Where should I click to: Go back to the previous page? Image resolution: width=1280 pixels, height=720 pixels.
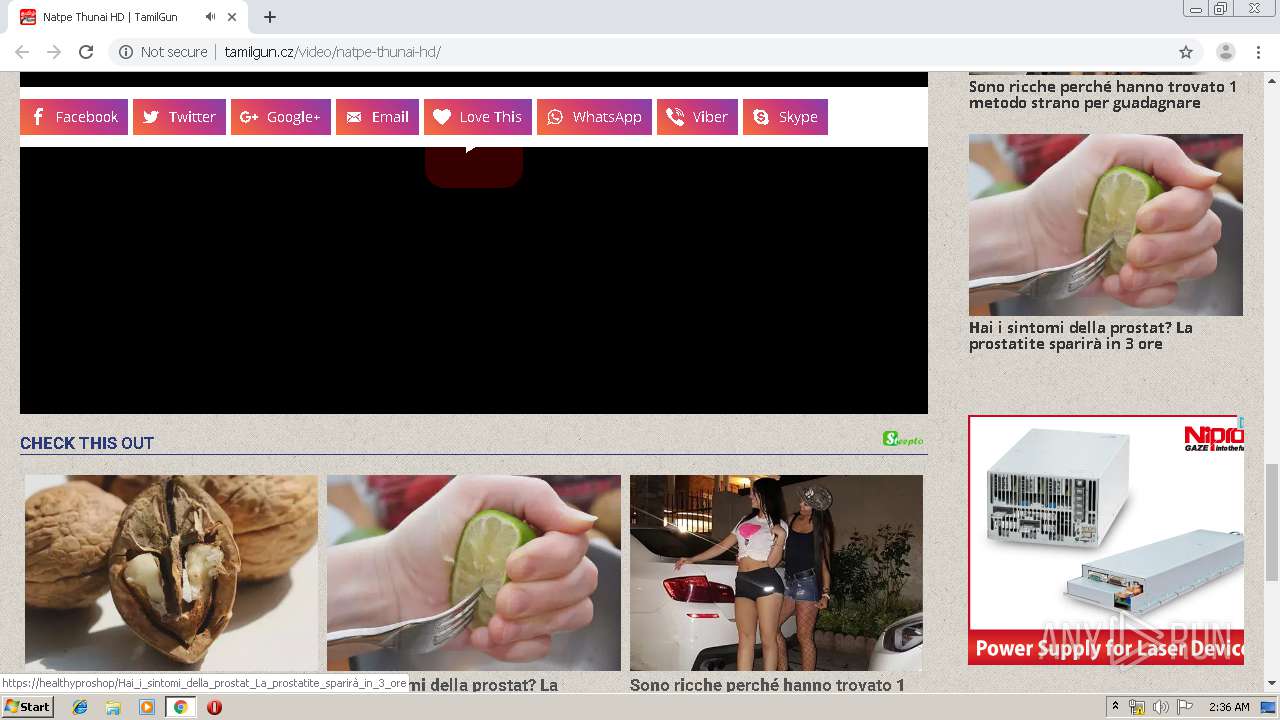click(22, 52)
